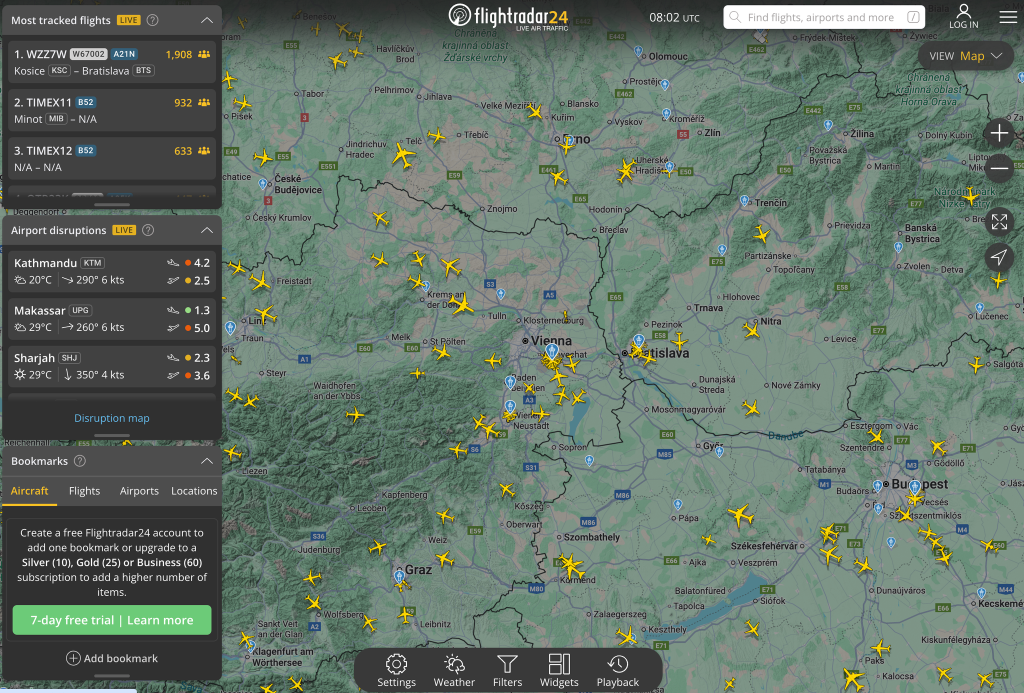The image size is (1024, 693).
Task: Open the Disruption map link
Action: tap(112, 418)
